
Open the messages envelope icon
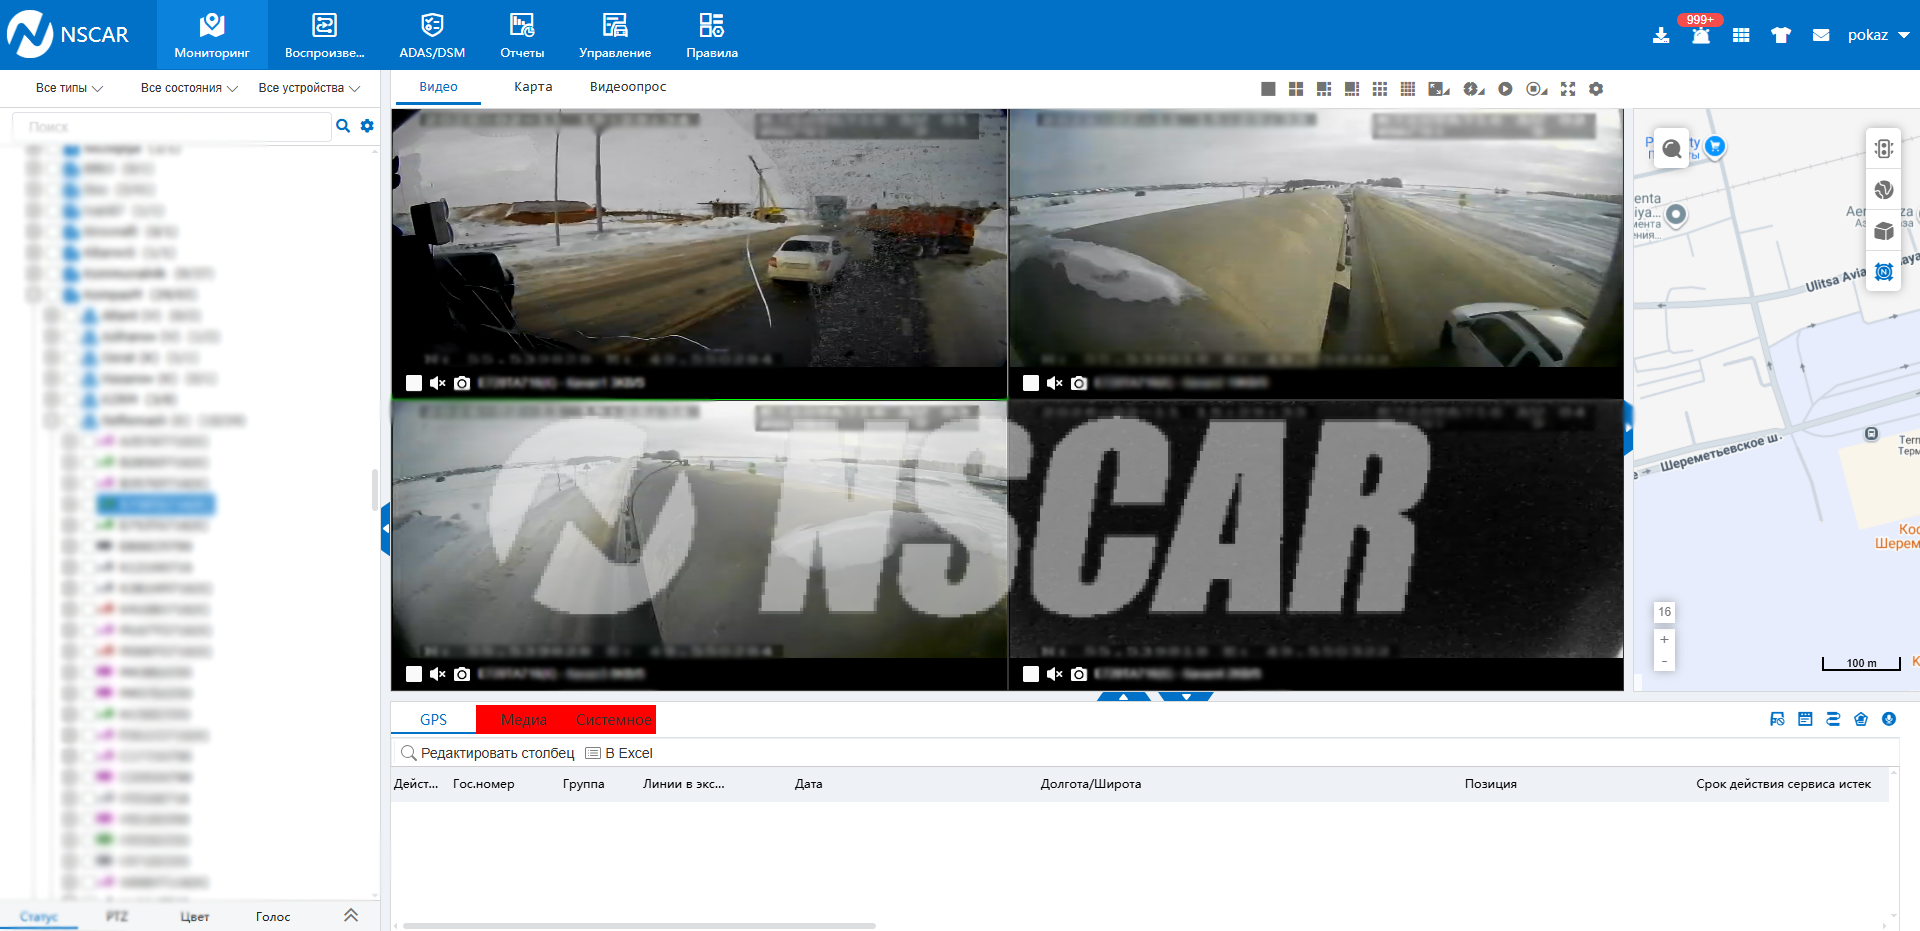pyautogui.click(x=1821, y=35)
